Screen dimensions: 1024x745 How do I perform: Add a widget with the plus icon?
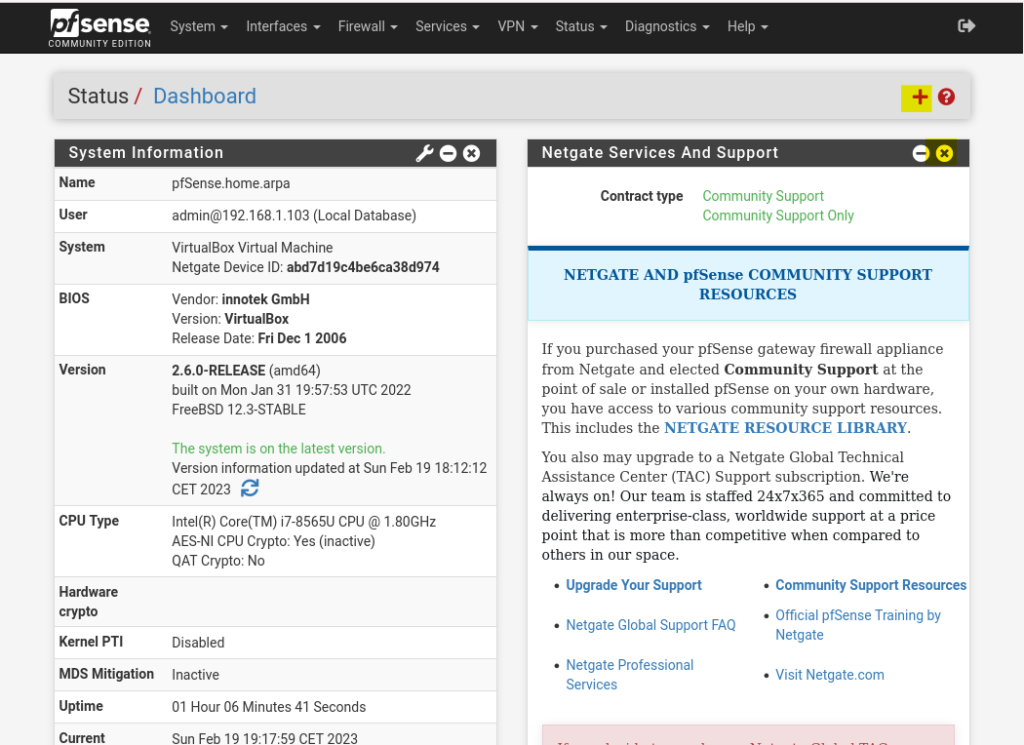coord(920,97)
